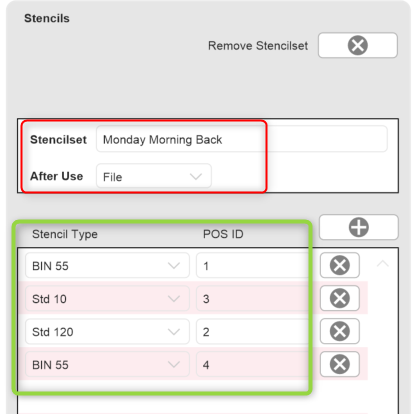The height and width of the screenshot is (414, 414).
Task: Open the Std 120 stencil type dropdown
Action: [x=107, y=331]
